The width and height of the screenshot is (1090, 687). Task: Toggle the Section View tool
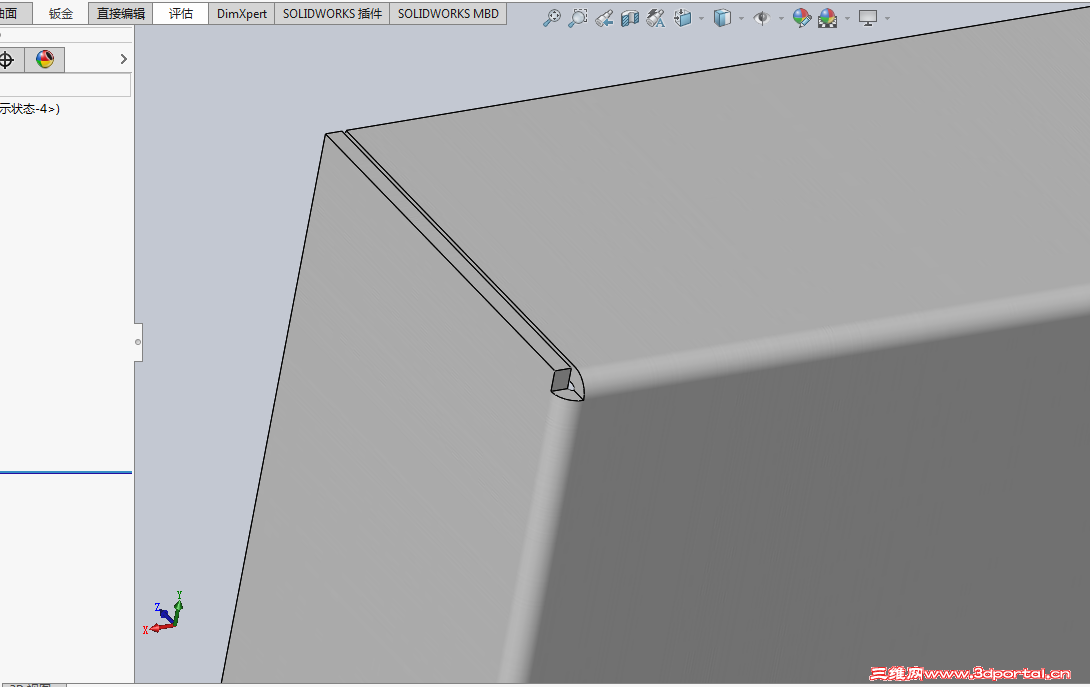click(x=630, y=18)
